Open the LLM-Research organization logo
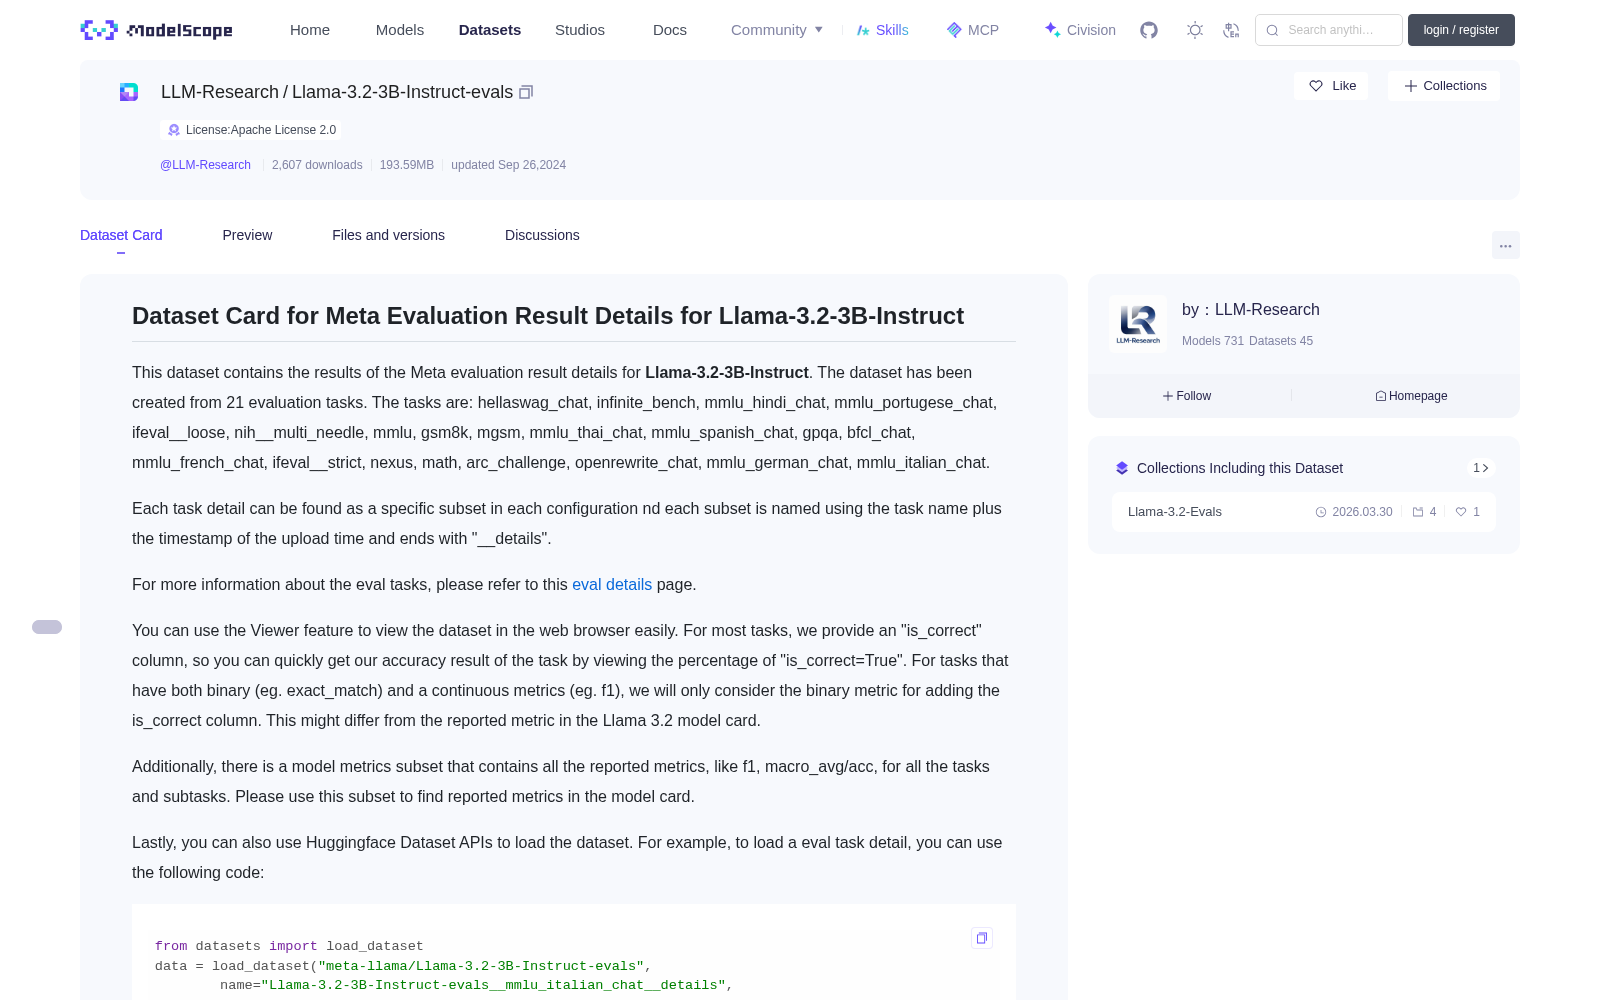The height and width of the screenshot is (1000, 1600). point(1138,324)
